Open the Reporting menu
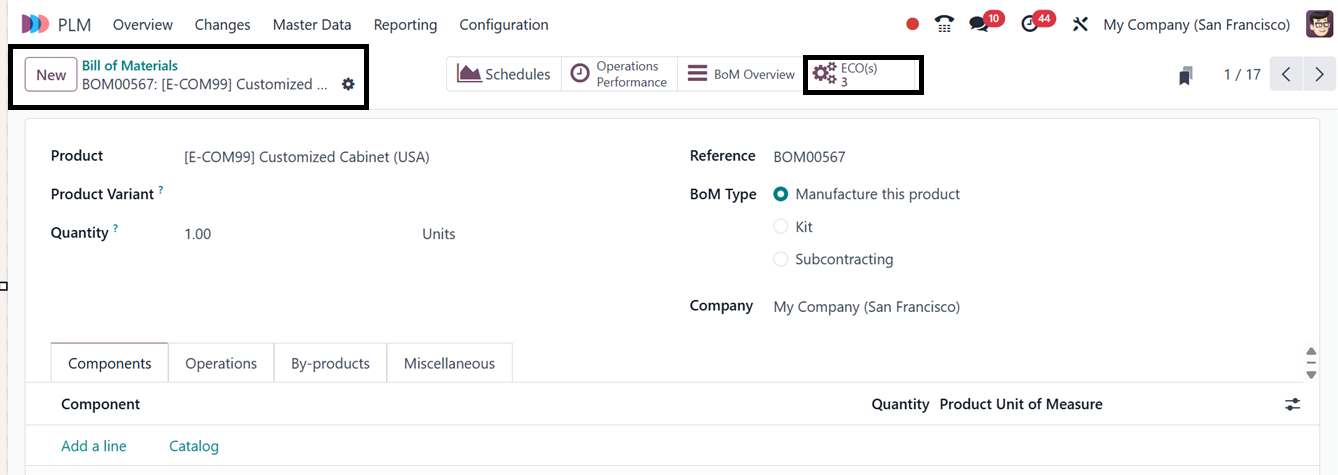This screenshot has width=1338, height=475. click(x=405, y=24)
